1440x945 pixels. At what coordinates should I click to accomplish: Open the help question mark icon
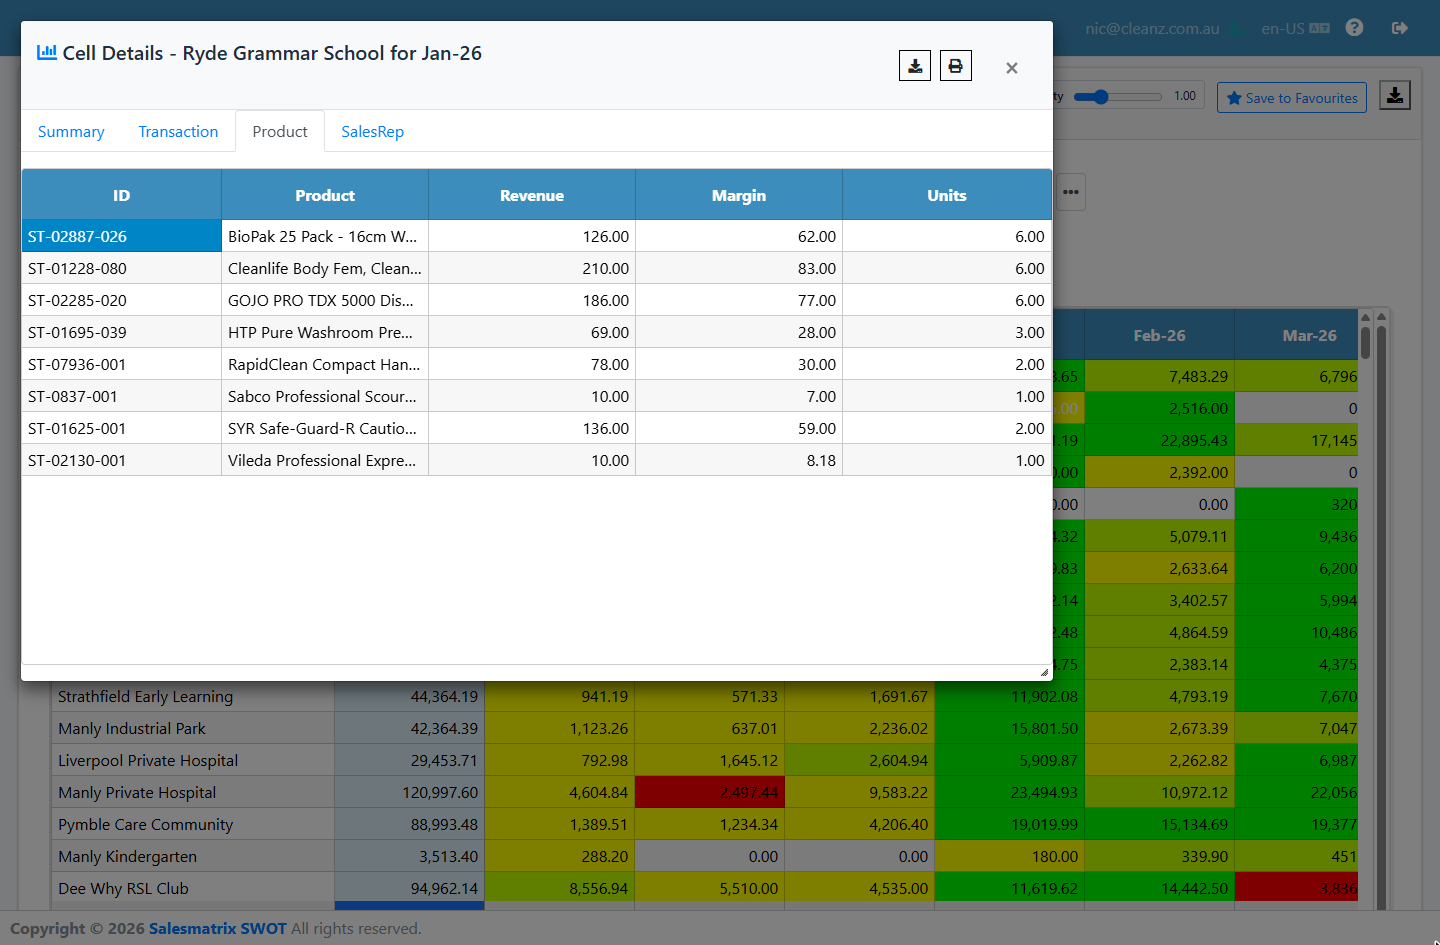click(1354, 28)
